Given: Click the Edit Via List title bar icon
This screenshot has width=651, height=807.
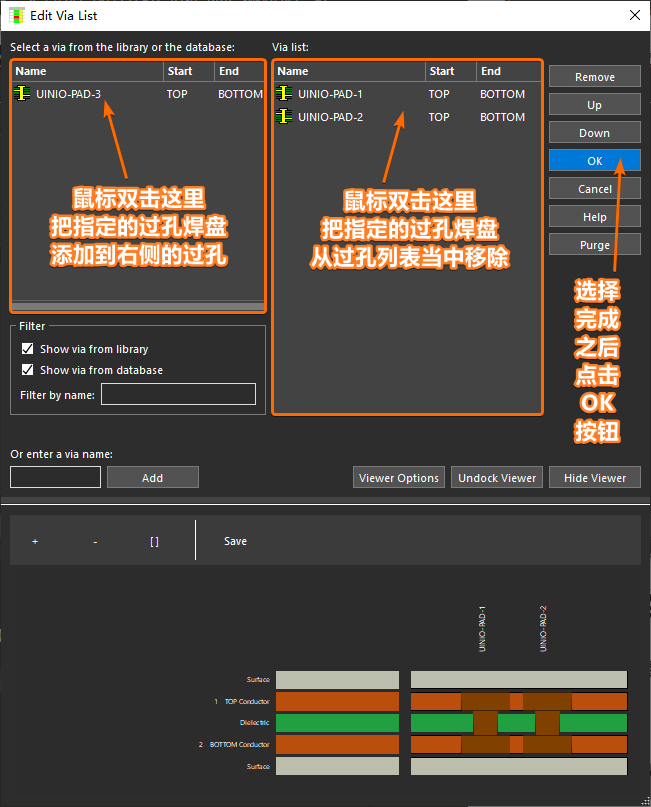Looking at the screenshot, I should (16, 15).
